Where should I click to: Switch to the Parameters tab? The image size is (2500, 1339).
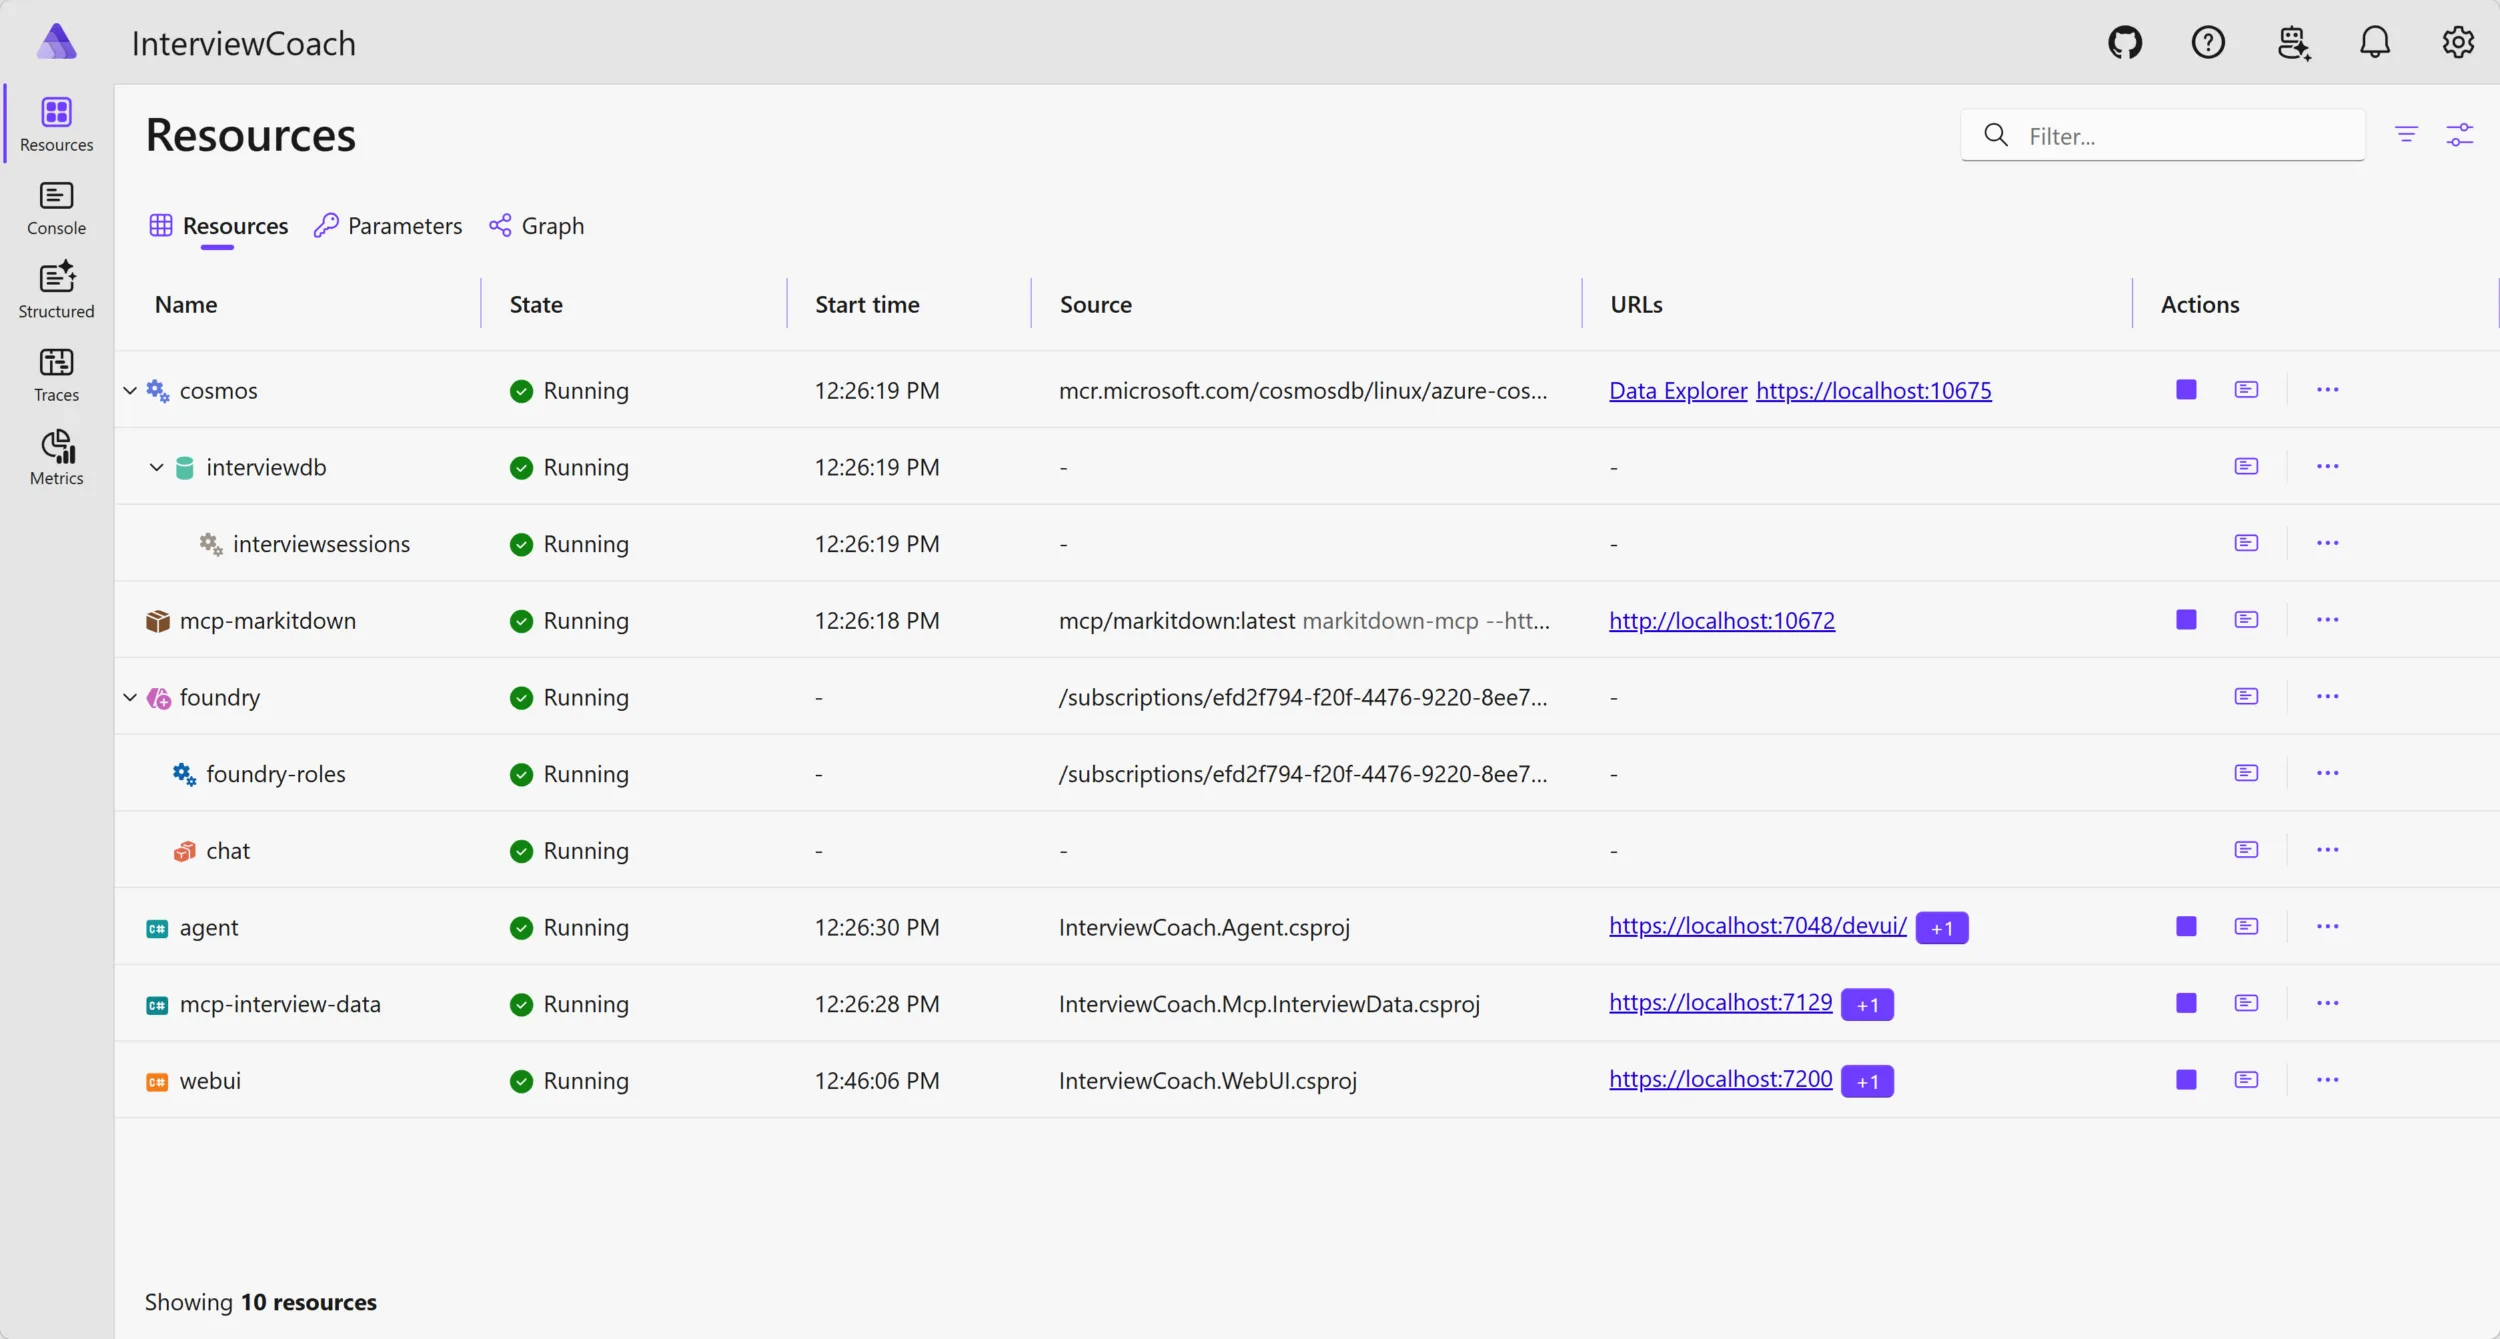[x=387, y=226]
